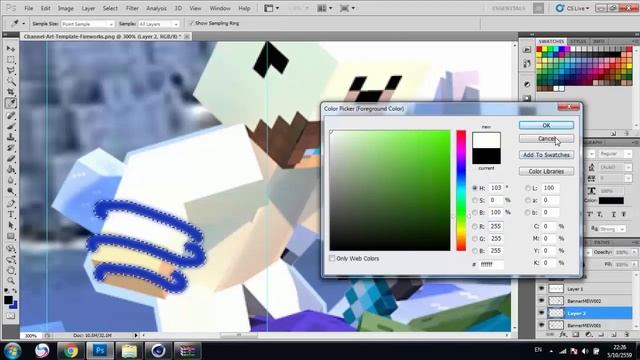Open the tool preset picker arrow

click(x=24, y=24)
